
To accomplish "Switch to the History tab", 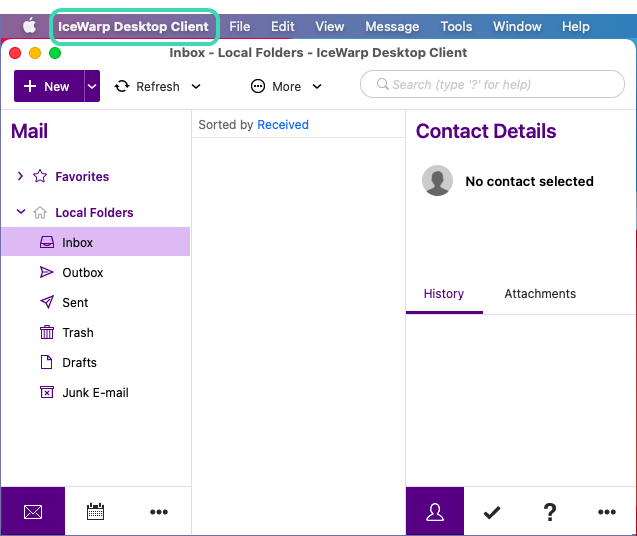I will pyautogui.click(x=444, y=293).
